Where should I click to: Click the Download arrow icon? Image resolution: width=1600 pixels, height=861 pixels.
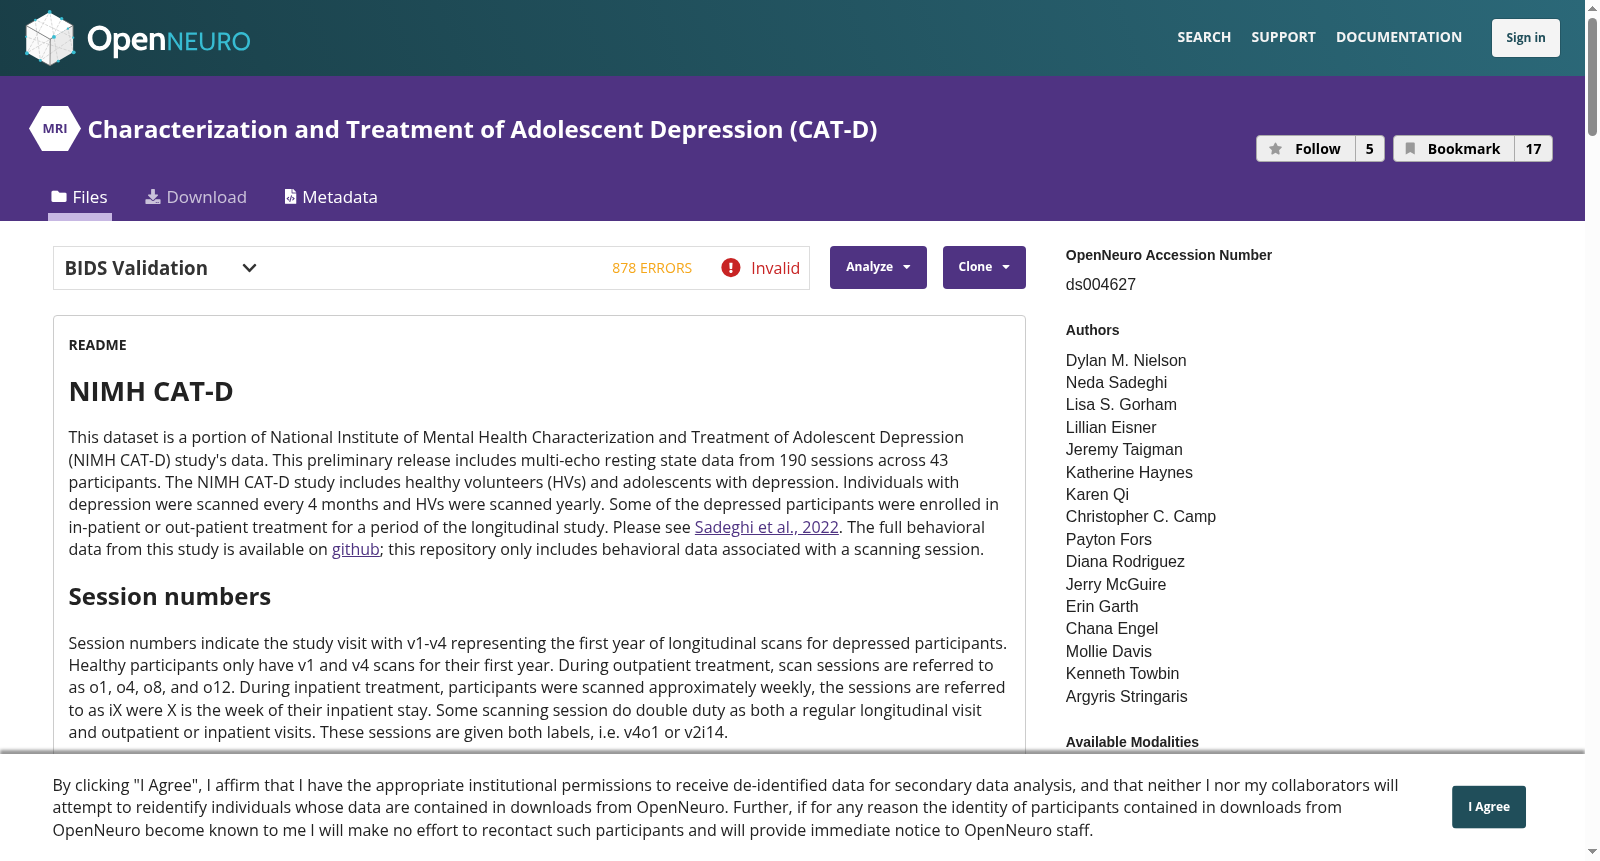153,197
